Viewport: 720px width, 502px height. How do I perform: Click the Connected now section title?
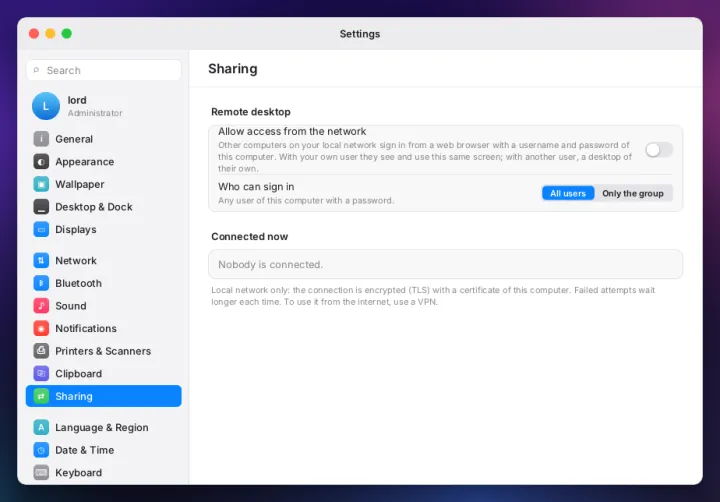point(249,237)
